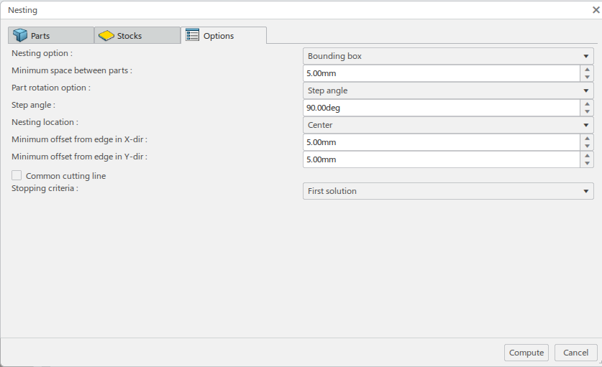The width and height of the screenshot is (602, 367).
Task: Click the Minimum space between parts label
Action: (x=71, y=71)
